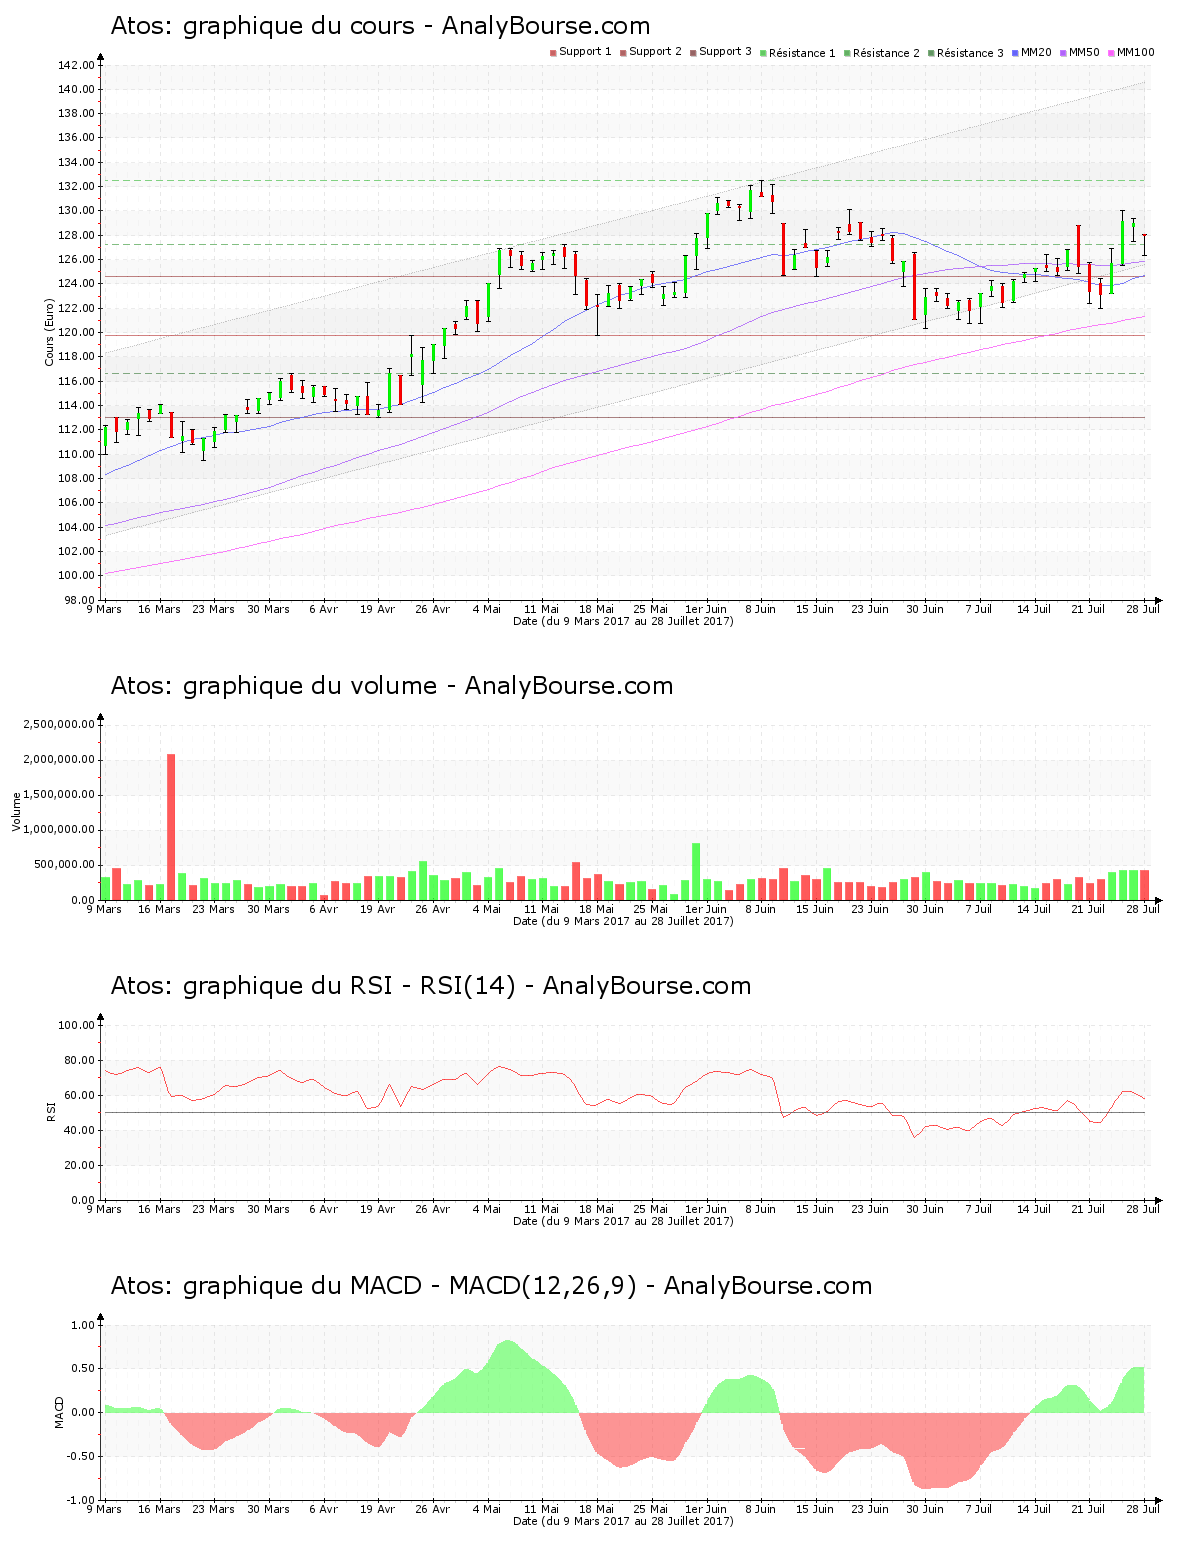Click the date range caption under the MACD chart
This screenshot has width=1200, height=1550.
(623, 1521)
